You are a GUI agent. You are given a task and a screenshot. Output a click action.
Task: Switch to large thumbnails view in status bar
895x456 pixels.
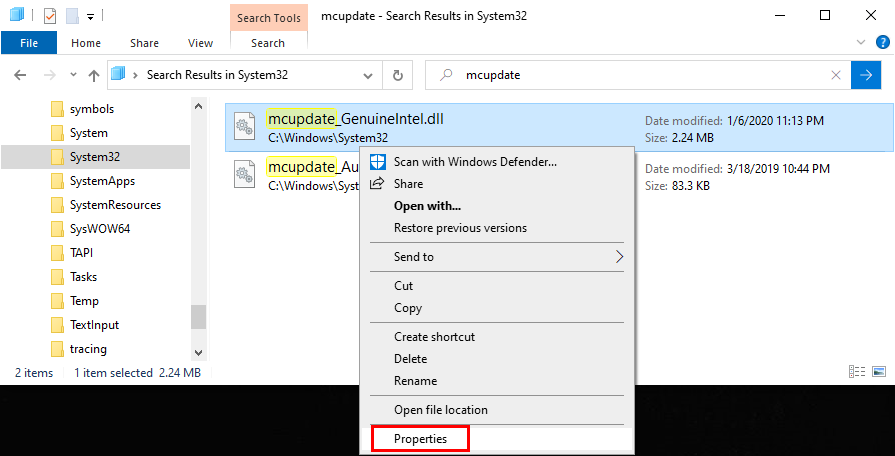coord(879,372)
